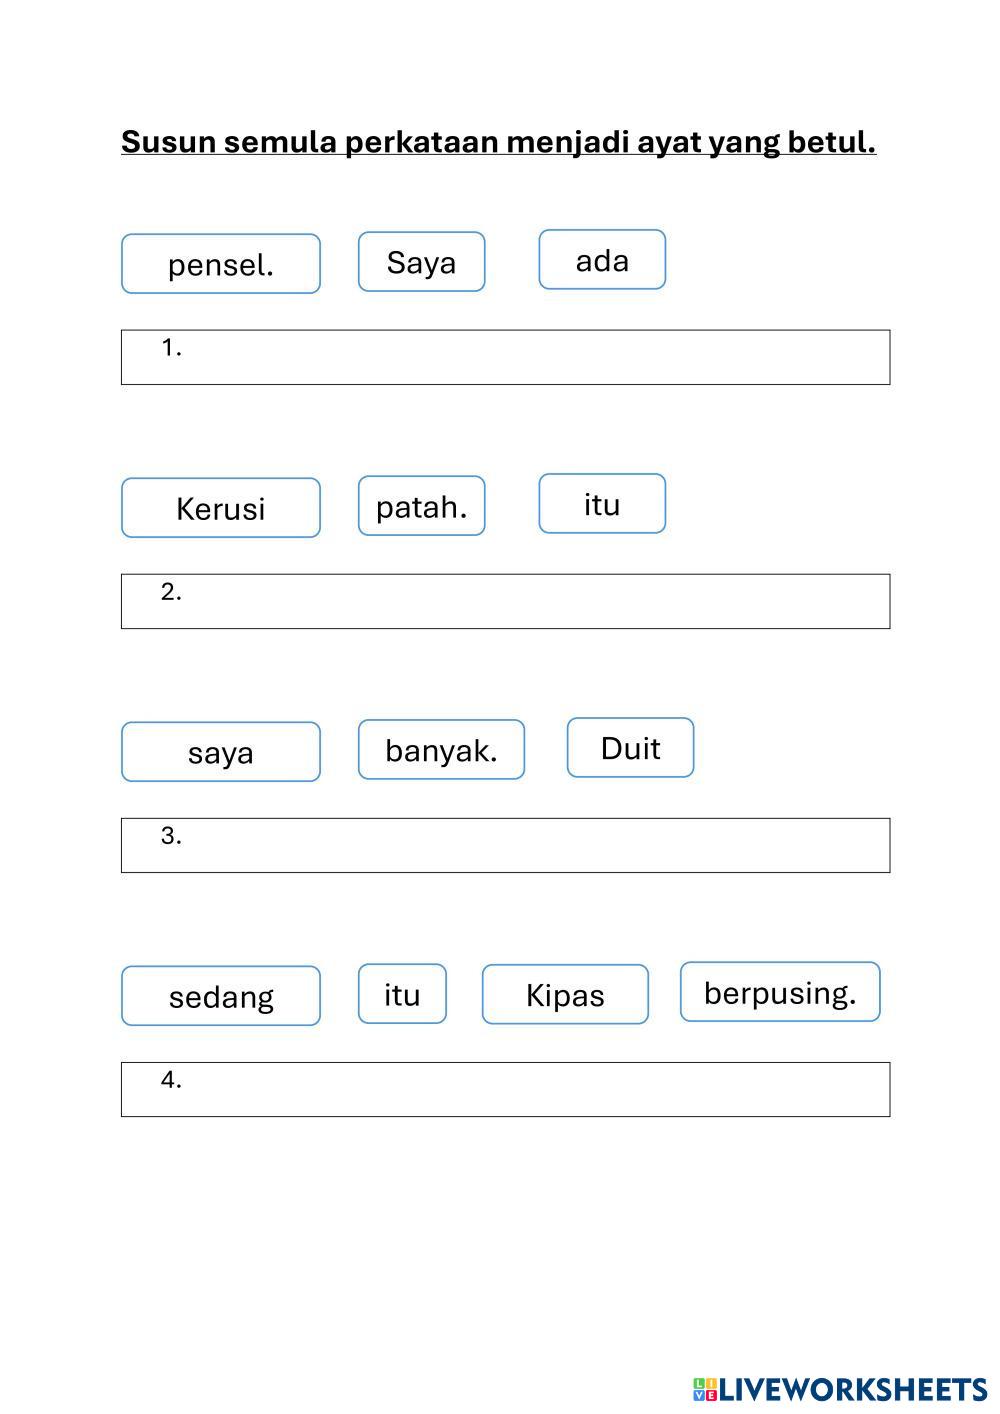Click the 'patah.' word box

click(x=421, y=506)
